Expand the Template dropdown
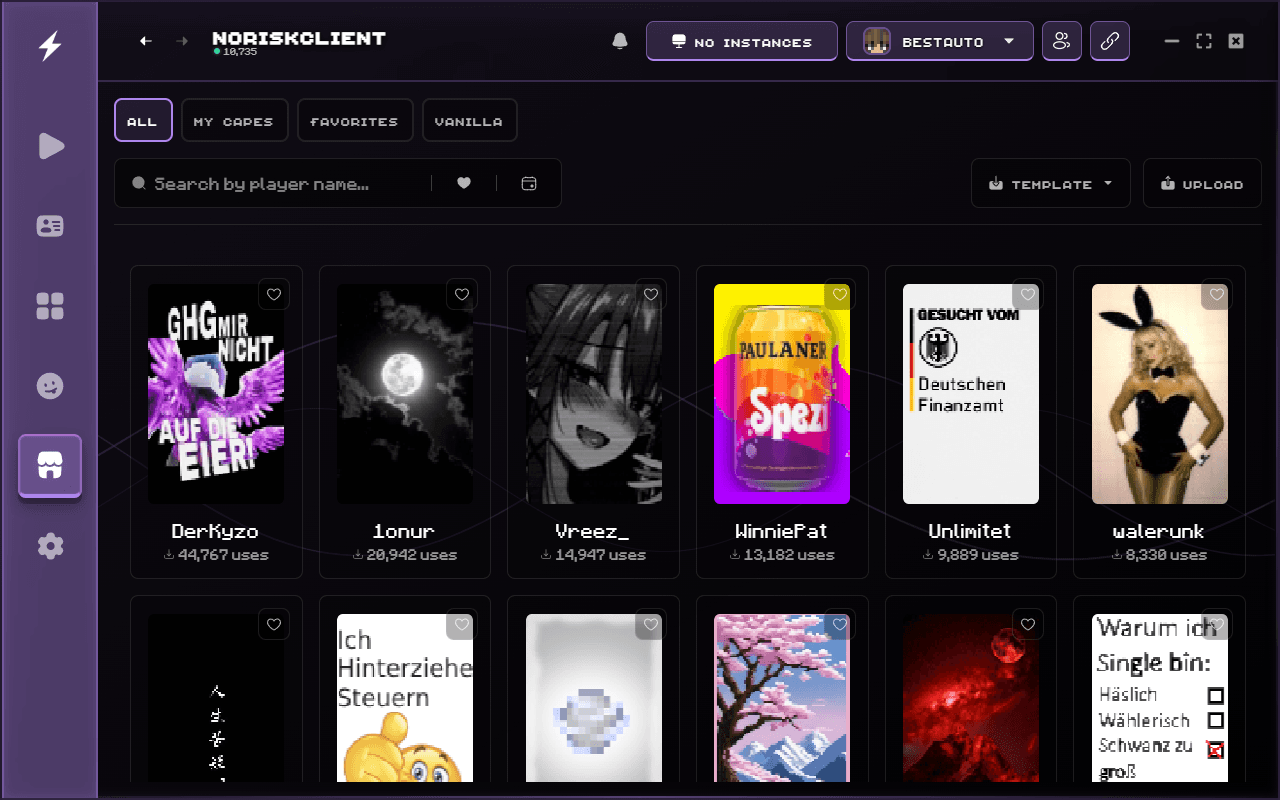The image size is (1280, 800). point(1051,183)
